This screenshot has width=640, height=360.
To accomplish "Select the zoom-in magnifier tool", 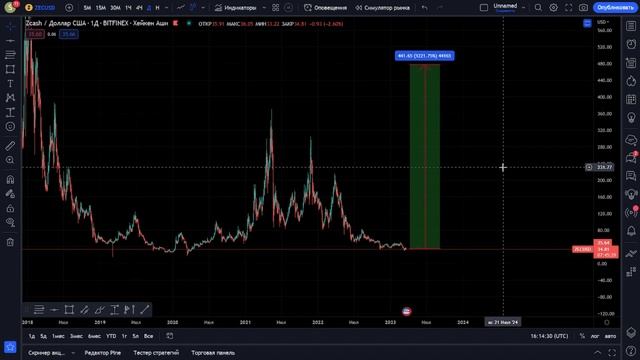I will (10, 160).
